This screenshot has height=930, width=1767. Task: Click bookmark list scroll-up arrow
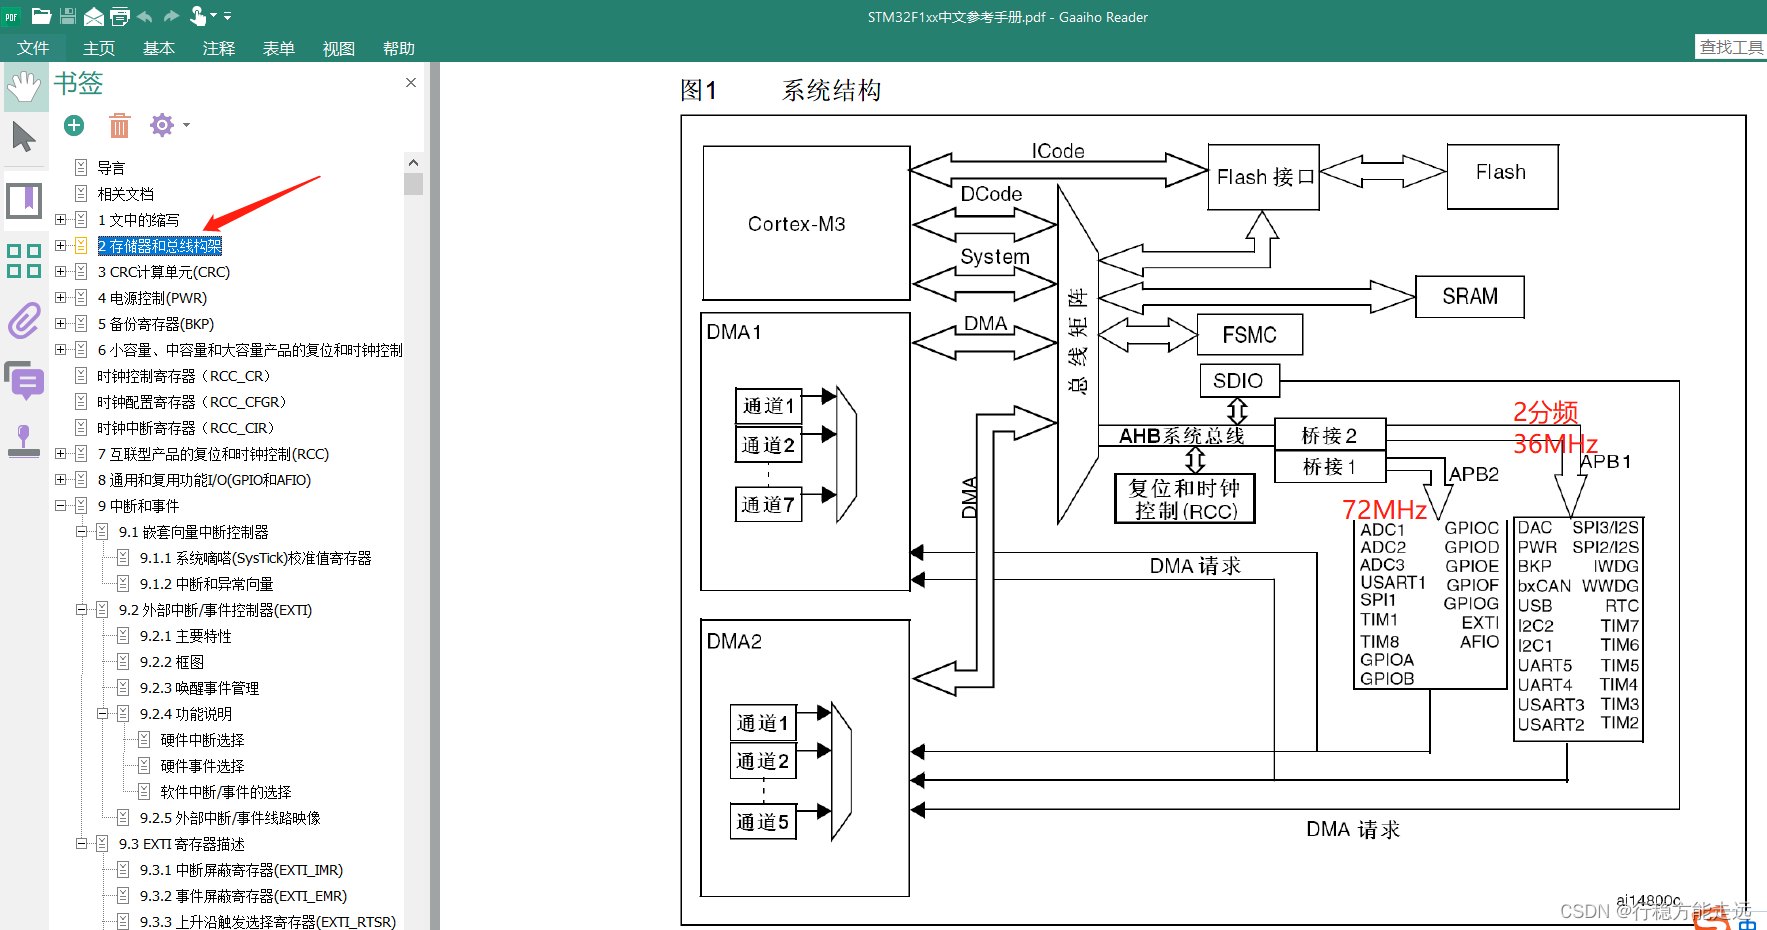pyautogui.click(x=413, y=162)
